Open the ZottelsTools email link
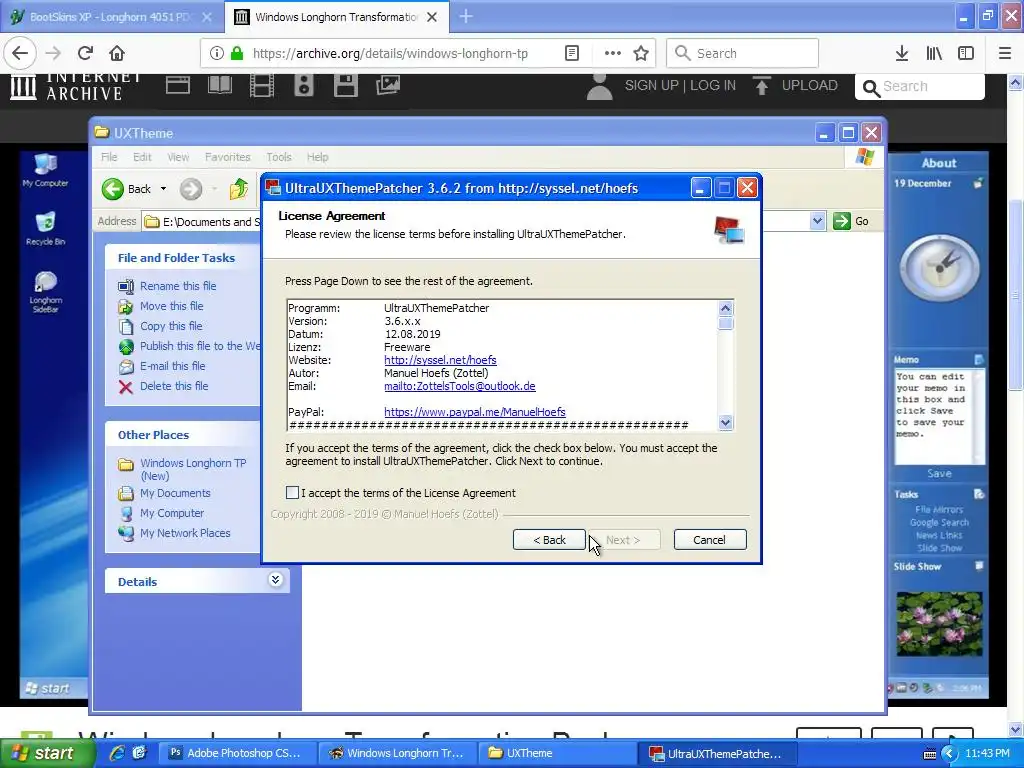The width and height of the screenshot is (1024, 768). [x=460, y=386]
